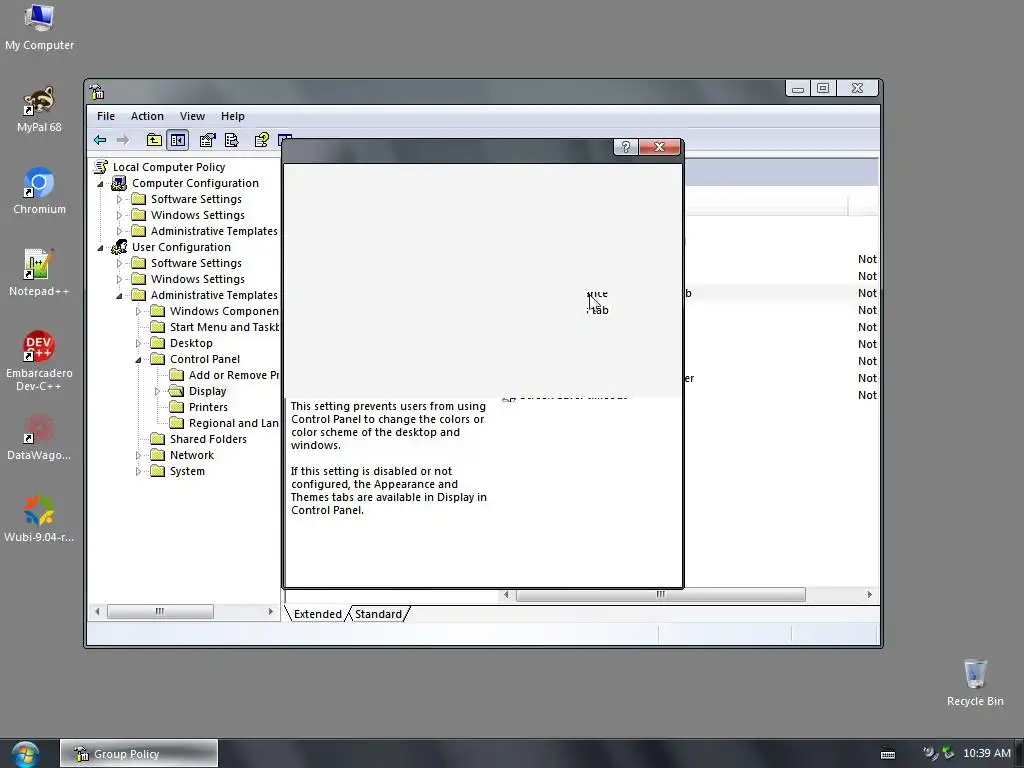Collapse the Computer Configuration node
The width and height of the screenshot is (1024, 768).
point(101,184)
